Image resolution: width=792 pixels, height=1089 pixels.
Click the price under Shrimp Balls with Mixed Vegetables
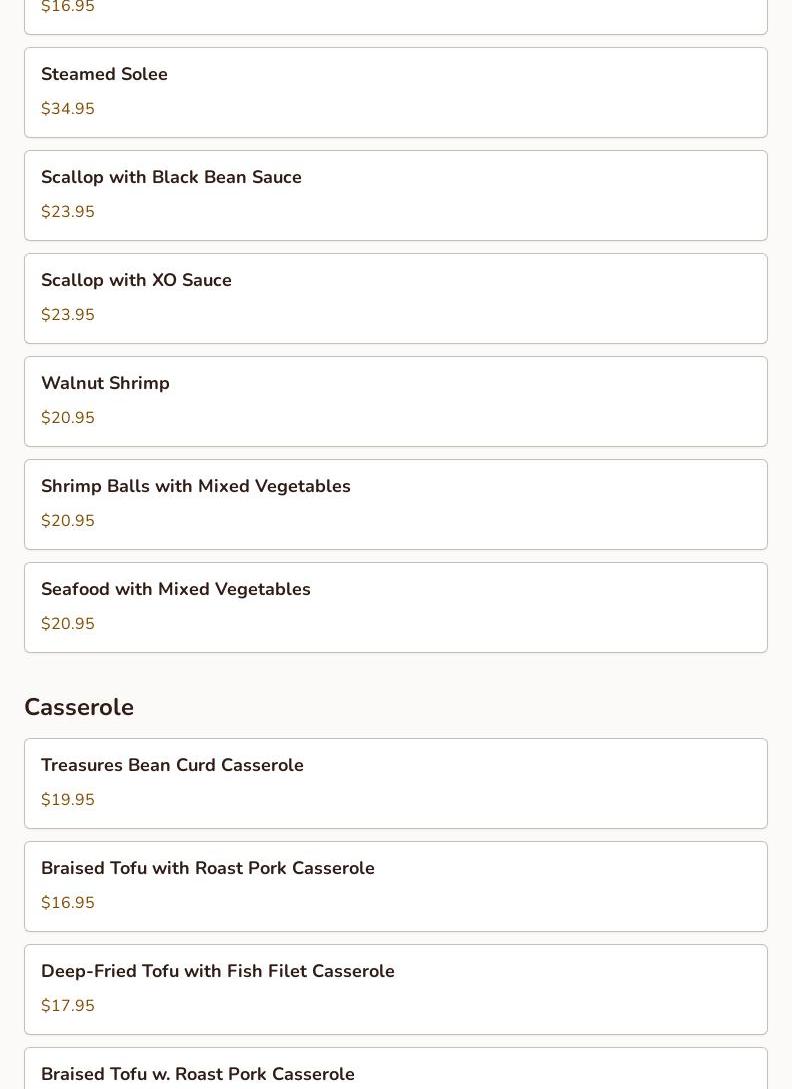point(68,521)
